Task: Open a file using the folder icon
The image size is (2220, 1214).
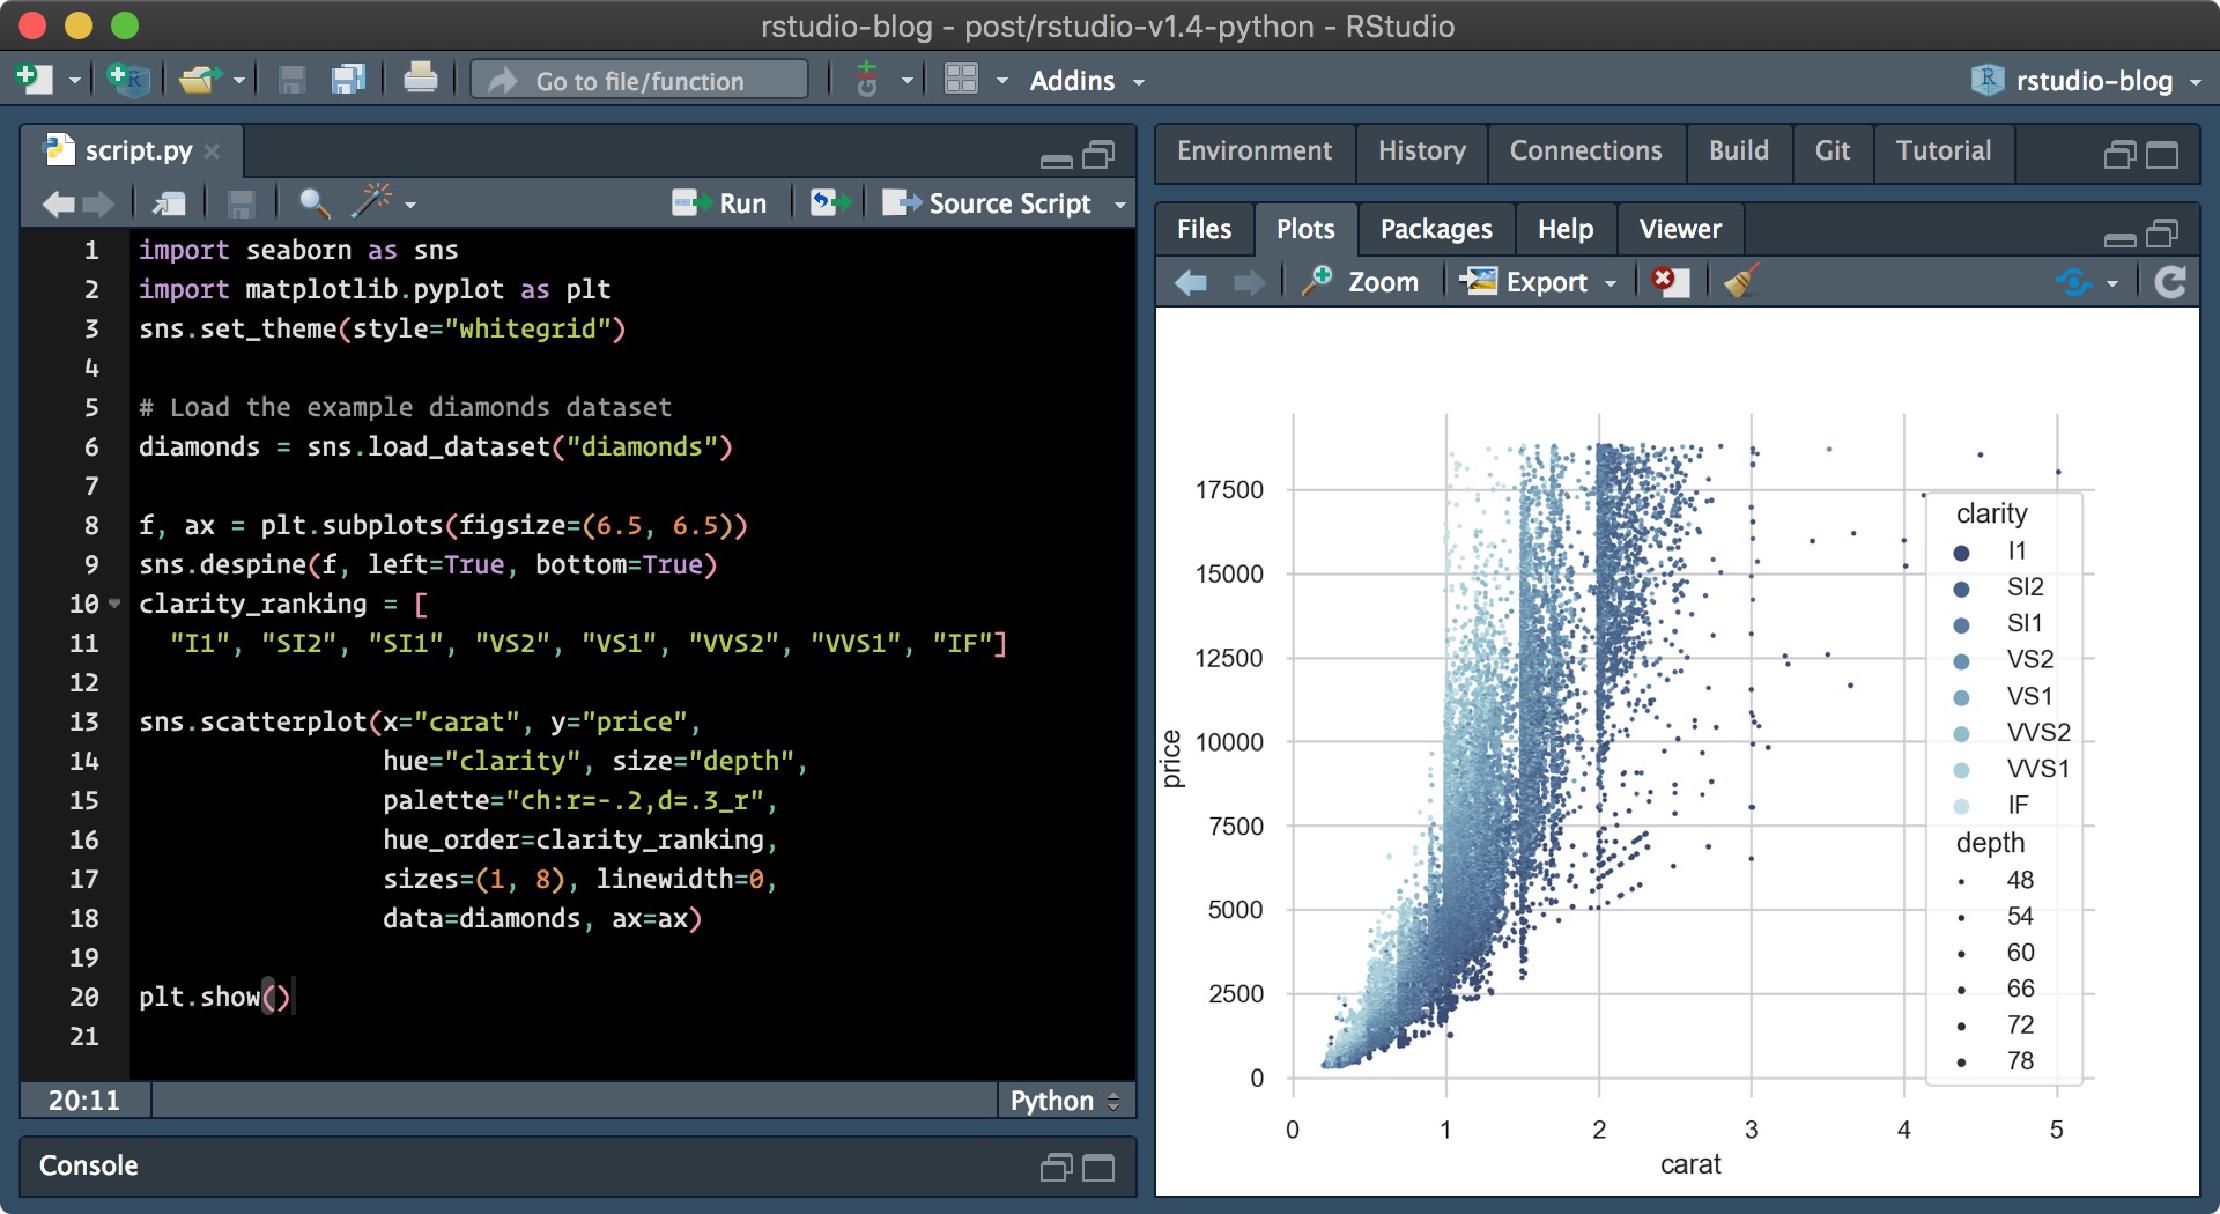Action: tap(198, 79)
